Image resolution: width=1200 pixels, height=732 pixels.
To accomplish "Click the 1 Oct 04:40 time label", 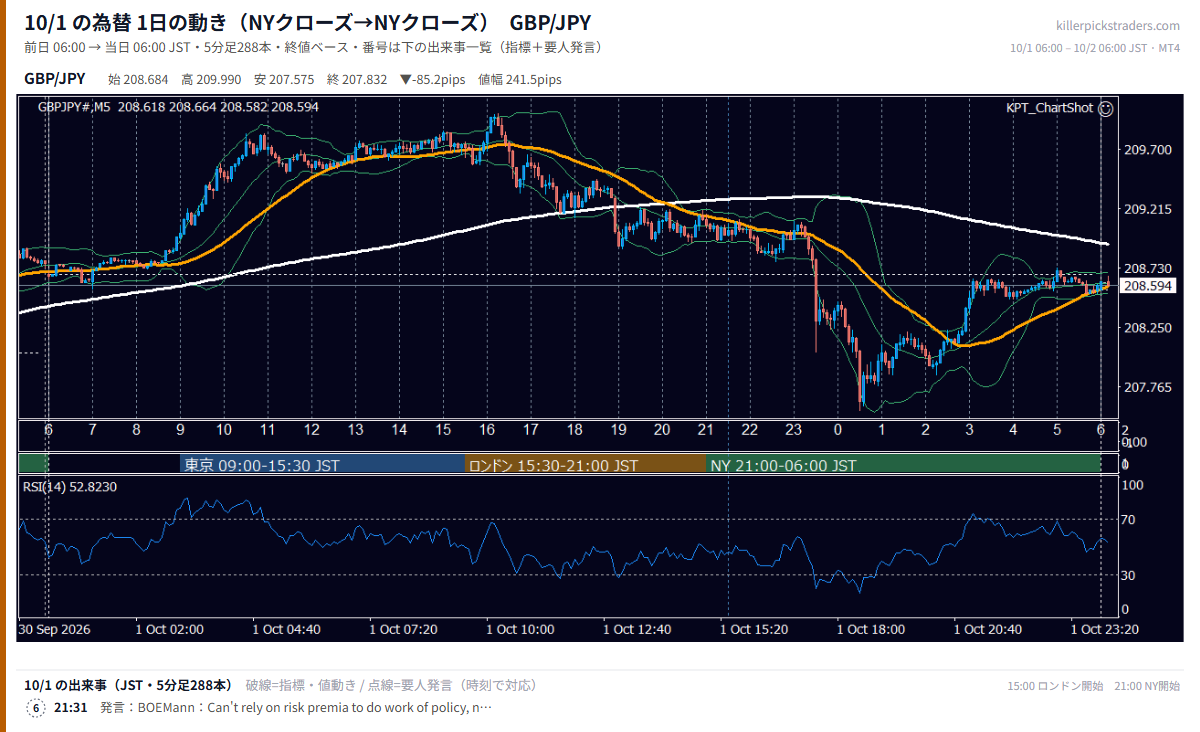I will [x=286, y=629].
